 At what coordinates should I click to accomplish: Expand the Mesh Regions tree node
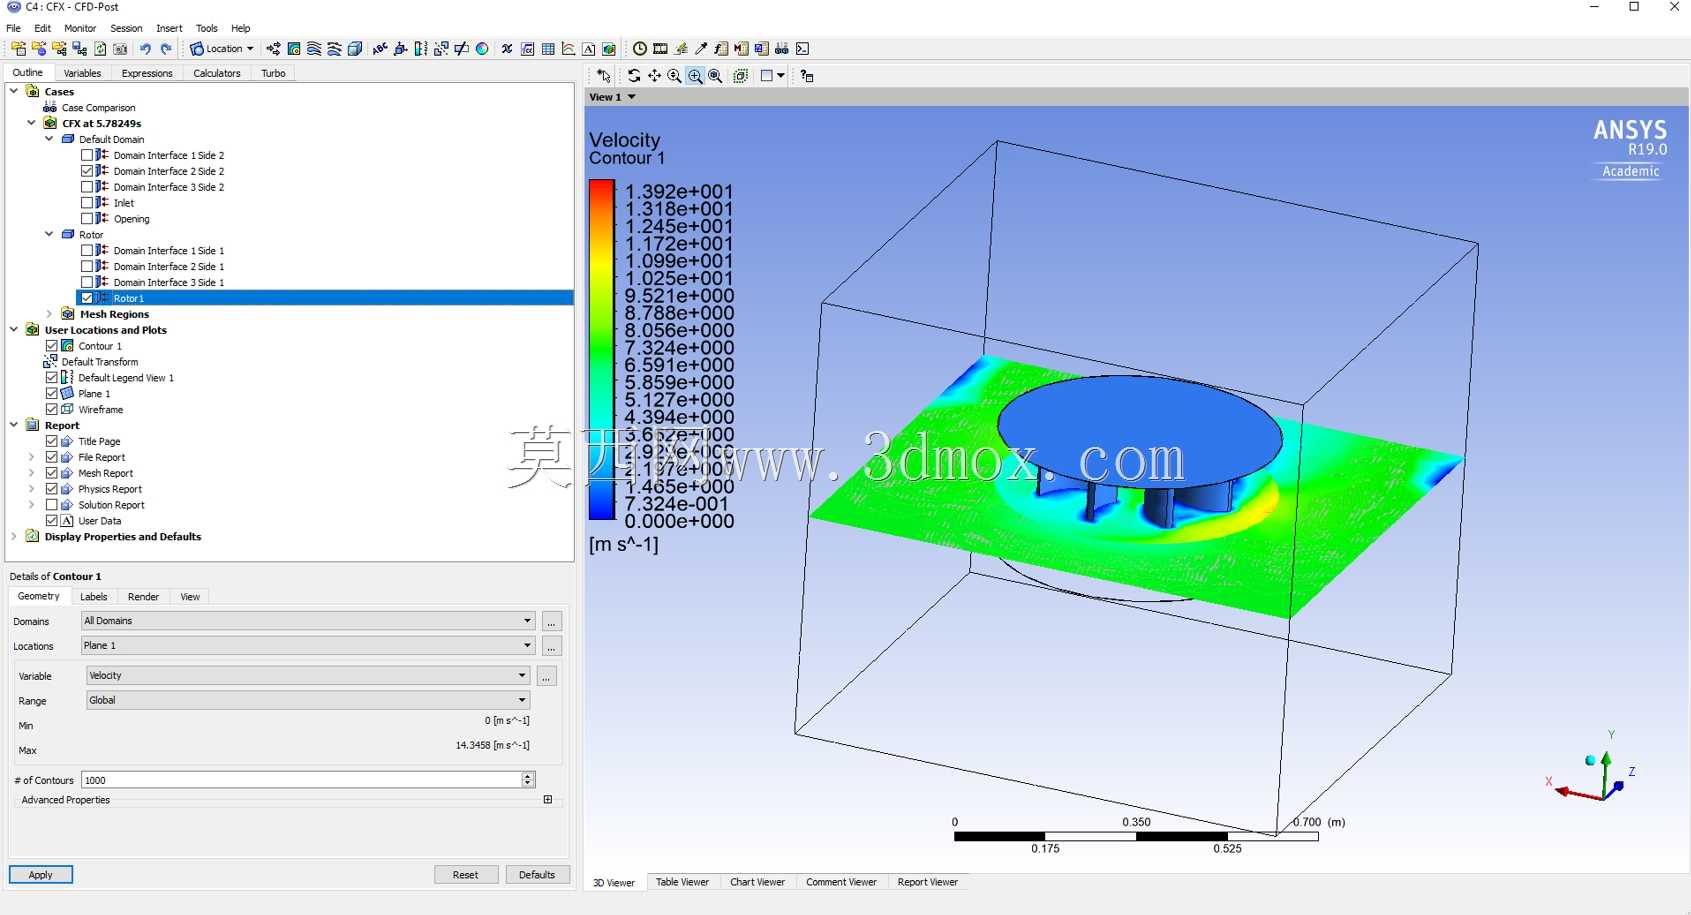click(49, 314)
